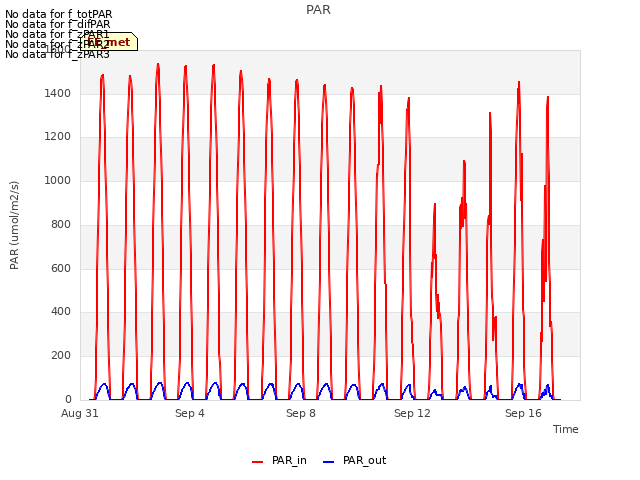The width and height of the screenshot is (640, 480).
Task: Click the 1200 y-axis tick label
Action: point(58,137)
